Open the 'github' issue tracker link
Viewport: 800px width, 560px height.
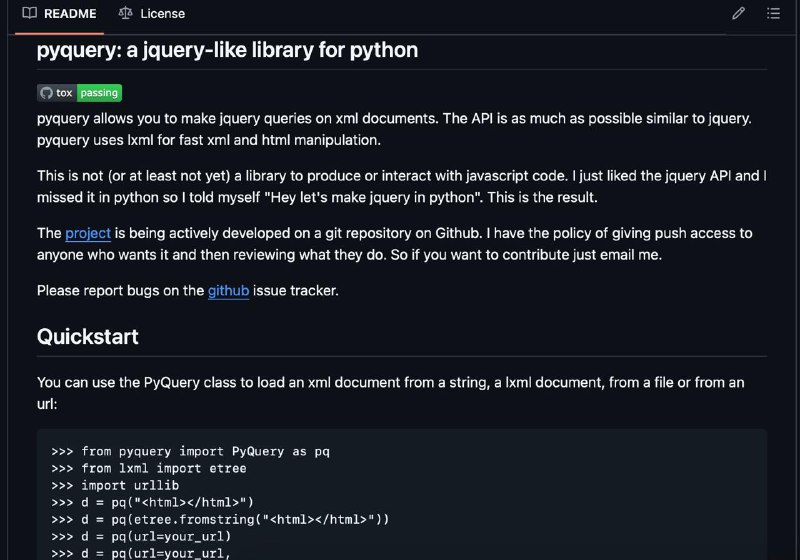(229, 291)
